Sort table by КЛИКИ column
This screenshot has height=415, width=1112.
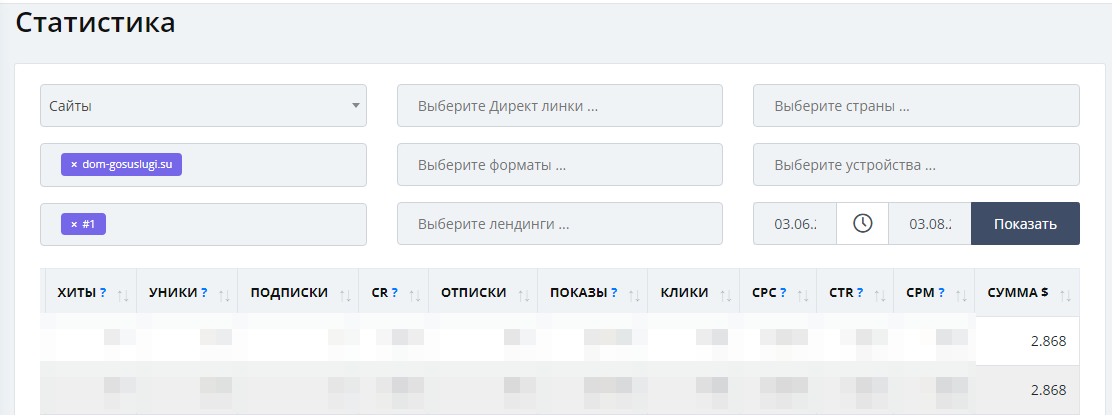(x=724, y=294)
